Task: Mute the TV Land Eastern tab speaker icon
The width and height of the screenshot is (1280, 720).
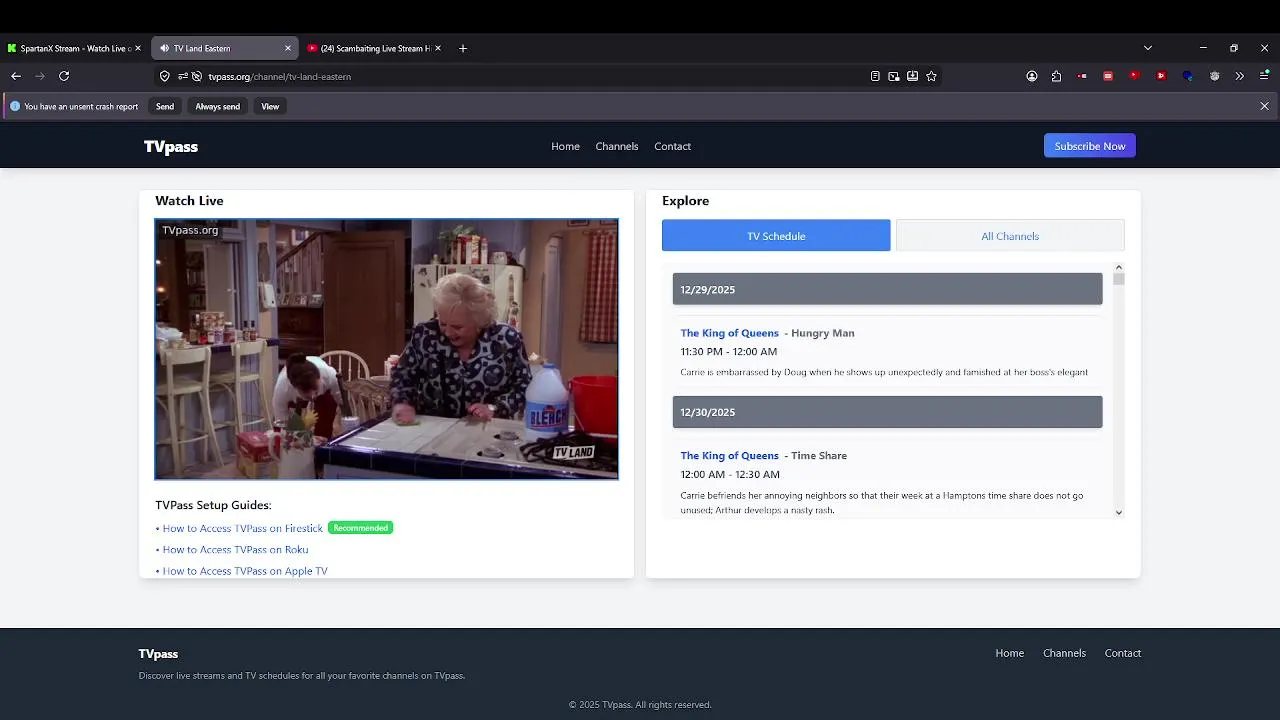Action: pos(165,48)
